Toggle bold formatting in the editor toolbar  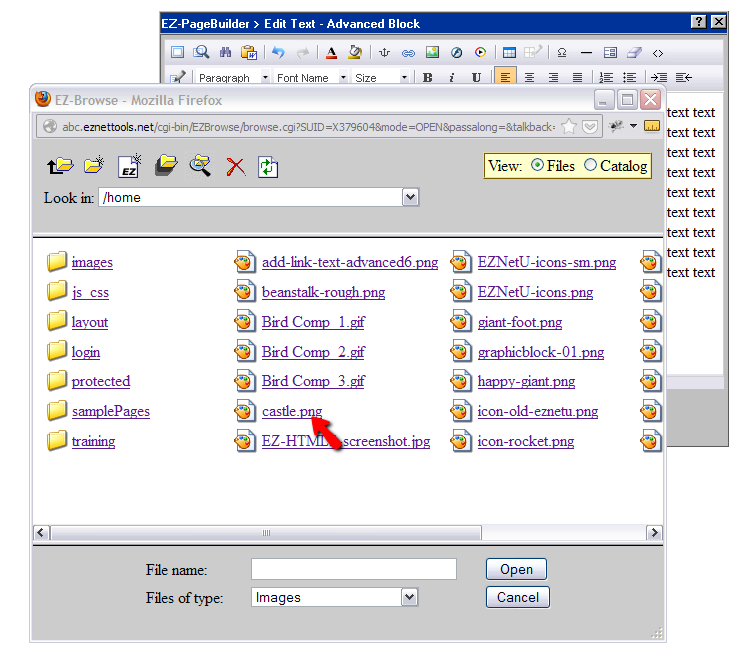428,77
